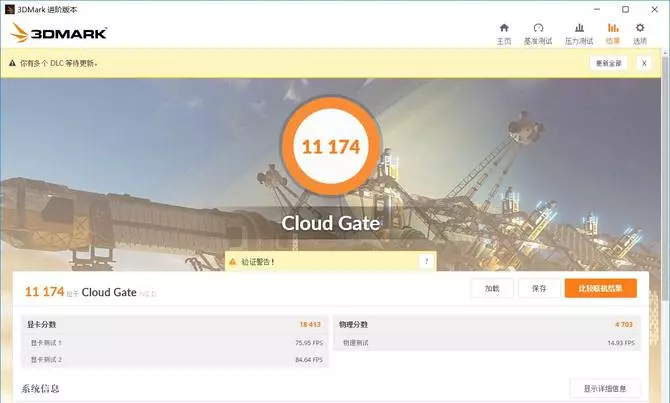Image resolution: width=670 pixels, height=403 pixels.
Task: Click the 物理分数 physics score label
Action: click(x=353, y=324)
